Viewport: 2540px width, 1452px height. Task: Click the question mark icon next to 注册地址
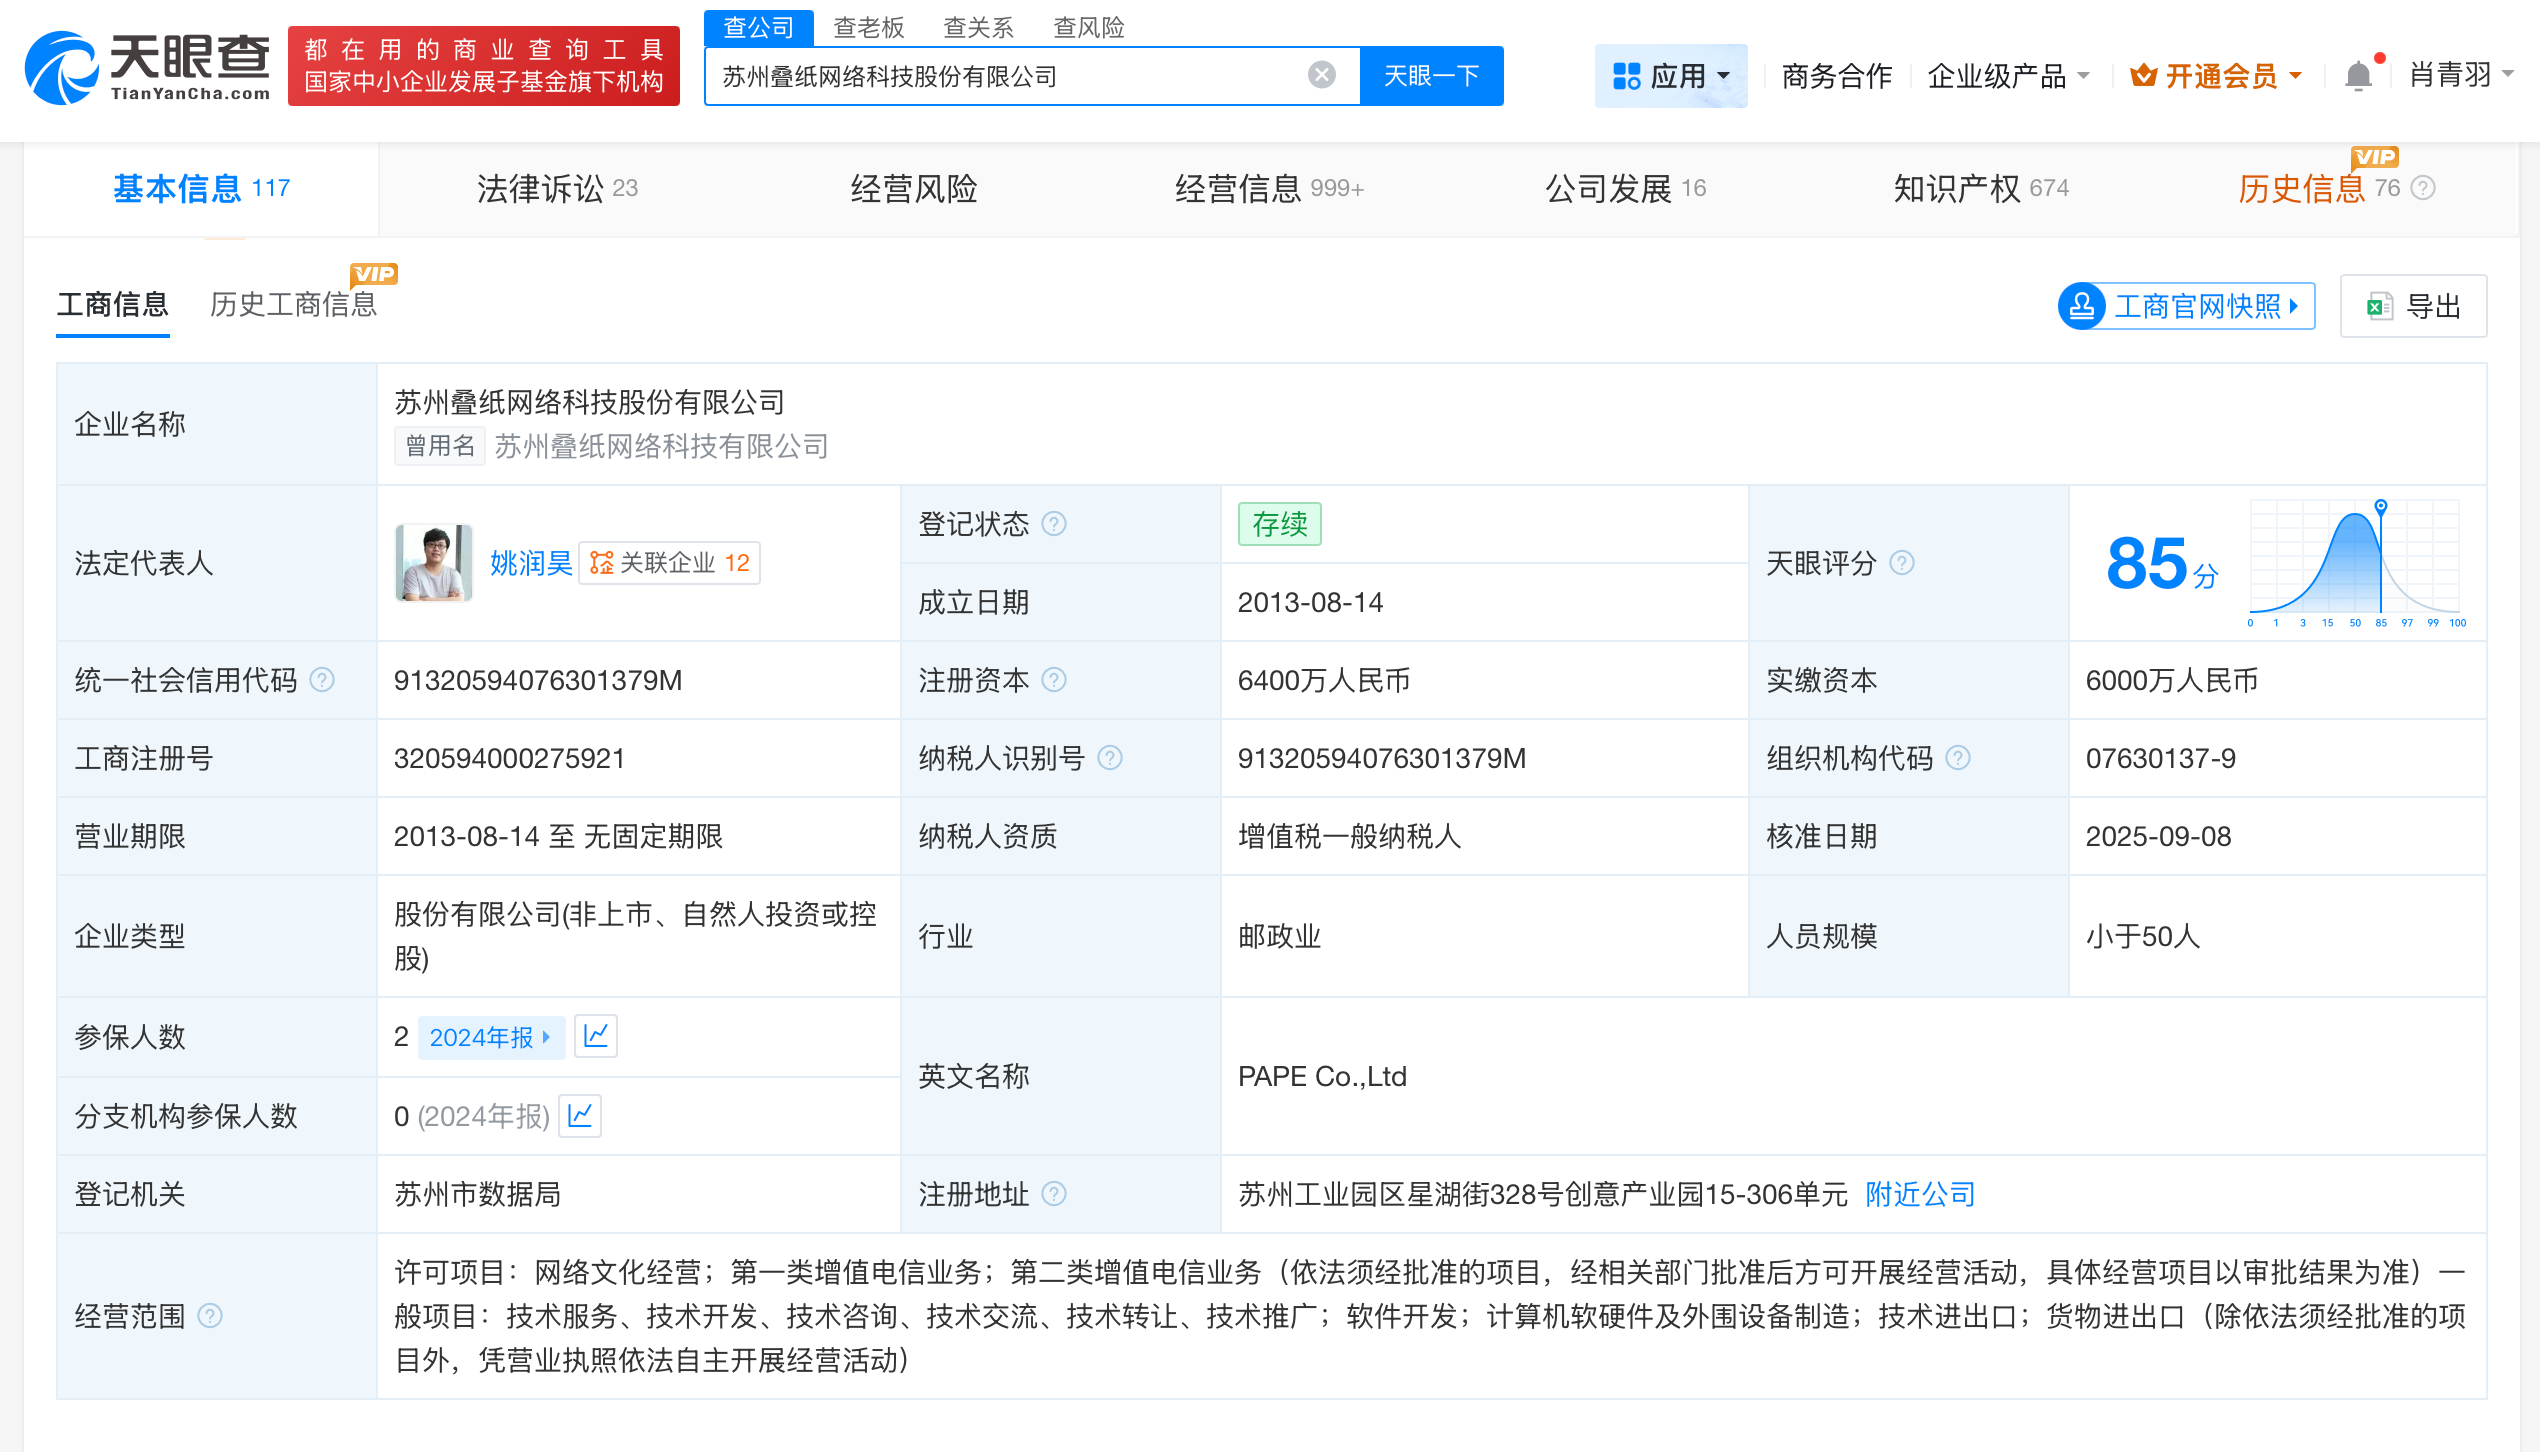1053,1194
